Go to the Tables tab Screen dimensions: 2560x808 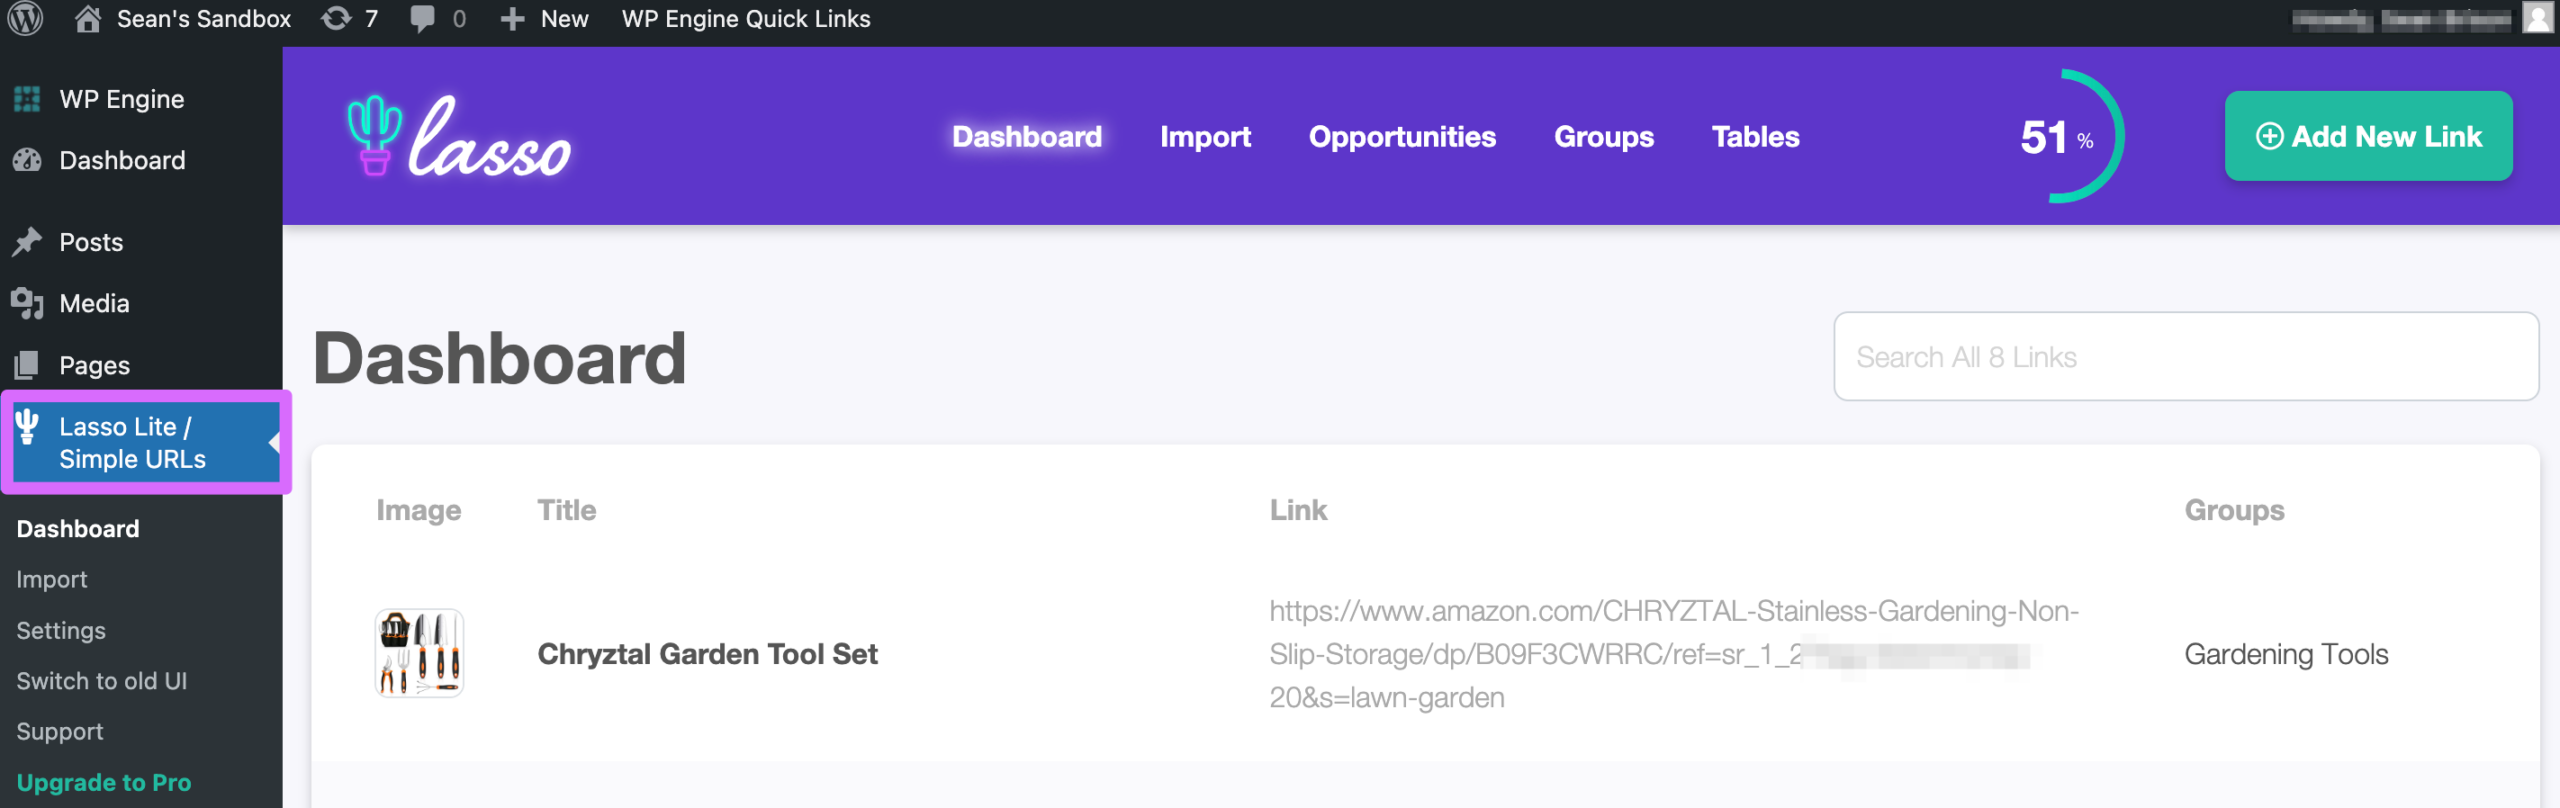(x=1755, y=137)
